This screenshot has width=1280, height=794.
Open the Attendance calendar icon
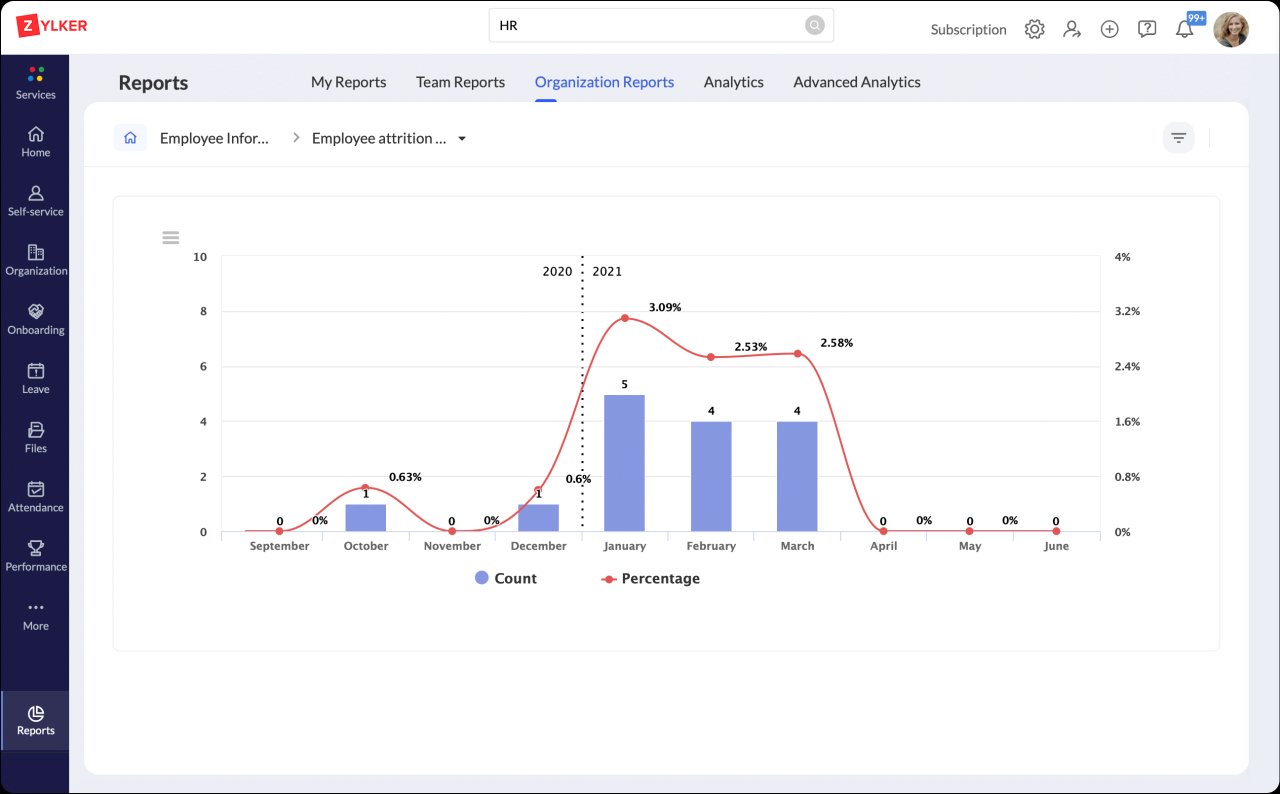pos(36,489)
